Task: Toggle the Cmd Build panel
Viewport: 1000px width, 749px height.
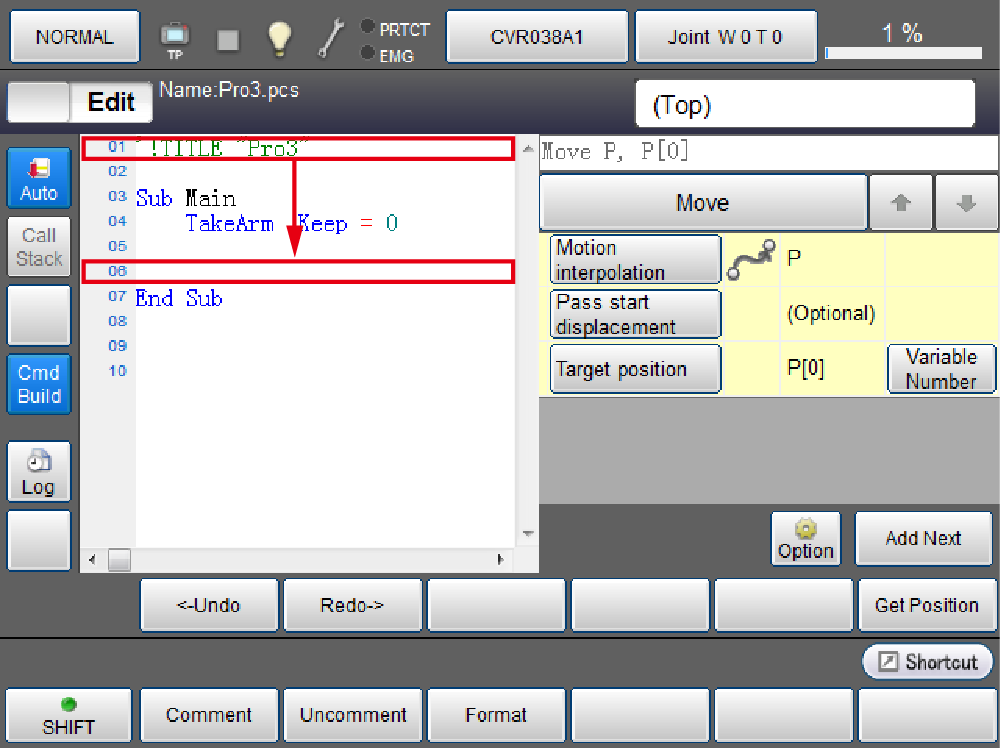Action: click(x=39, y=384)
